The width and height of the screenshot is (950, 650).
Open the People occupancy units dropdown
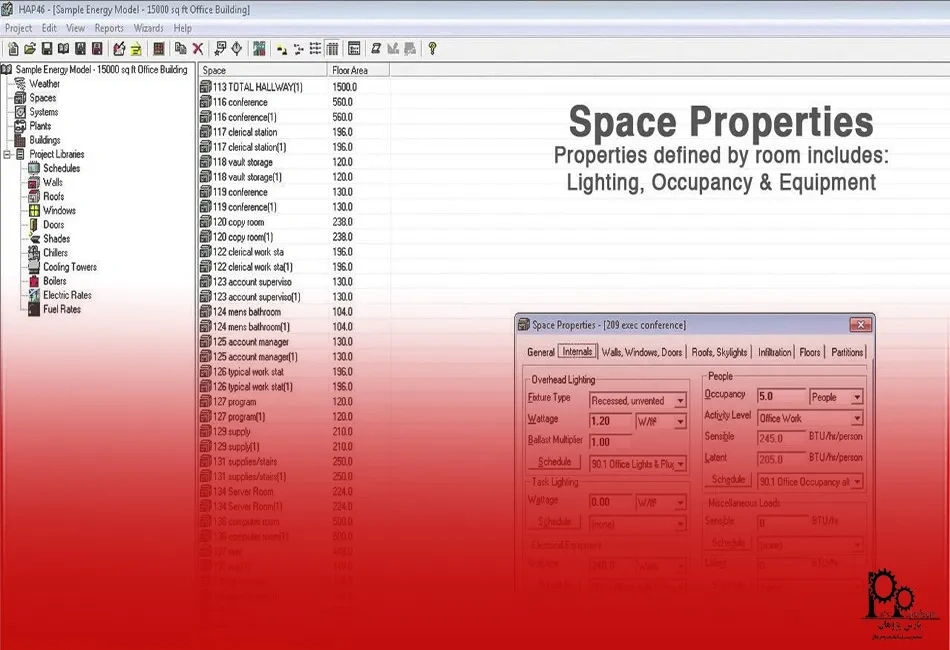click(856, 397)
